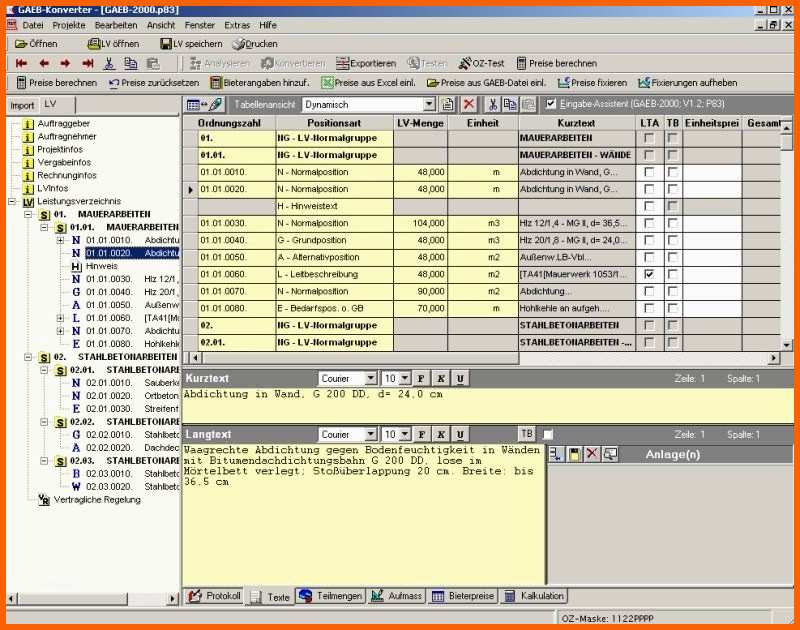Click Exportieren in the toolbar
Screen dimensions: 800x630
tap(366, 63)
